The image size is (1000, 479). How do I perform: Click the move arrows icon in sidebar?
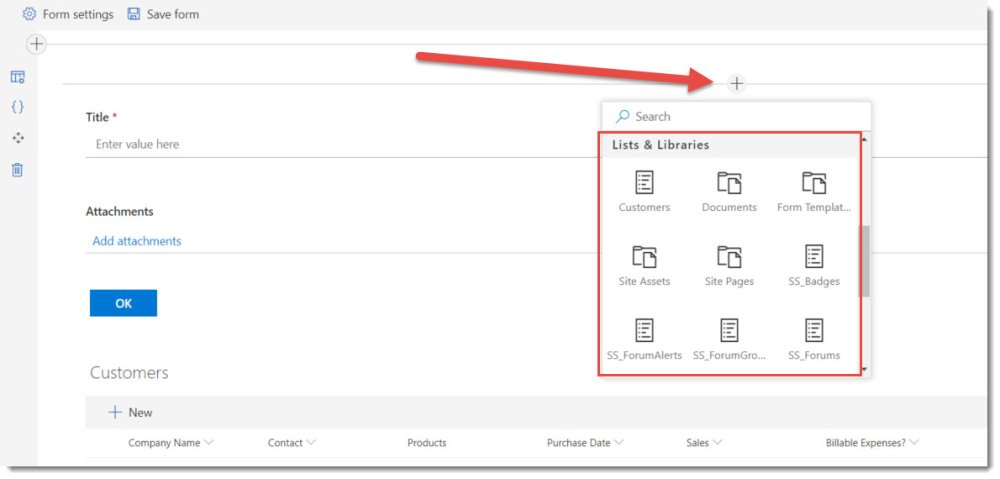17,138
